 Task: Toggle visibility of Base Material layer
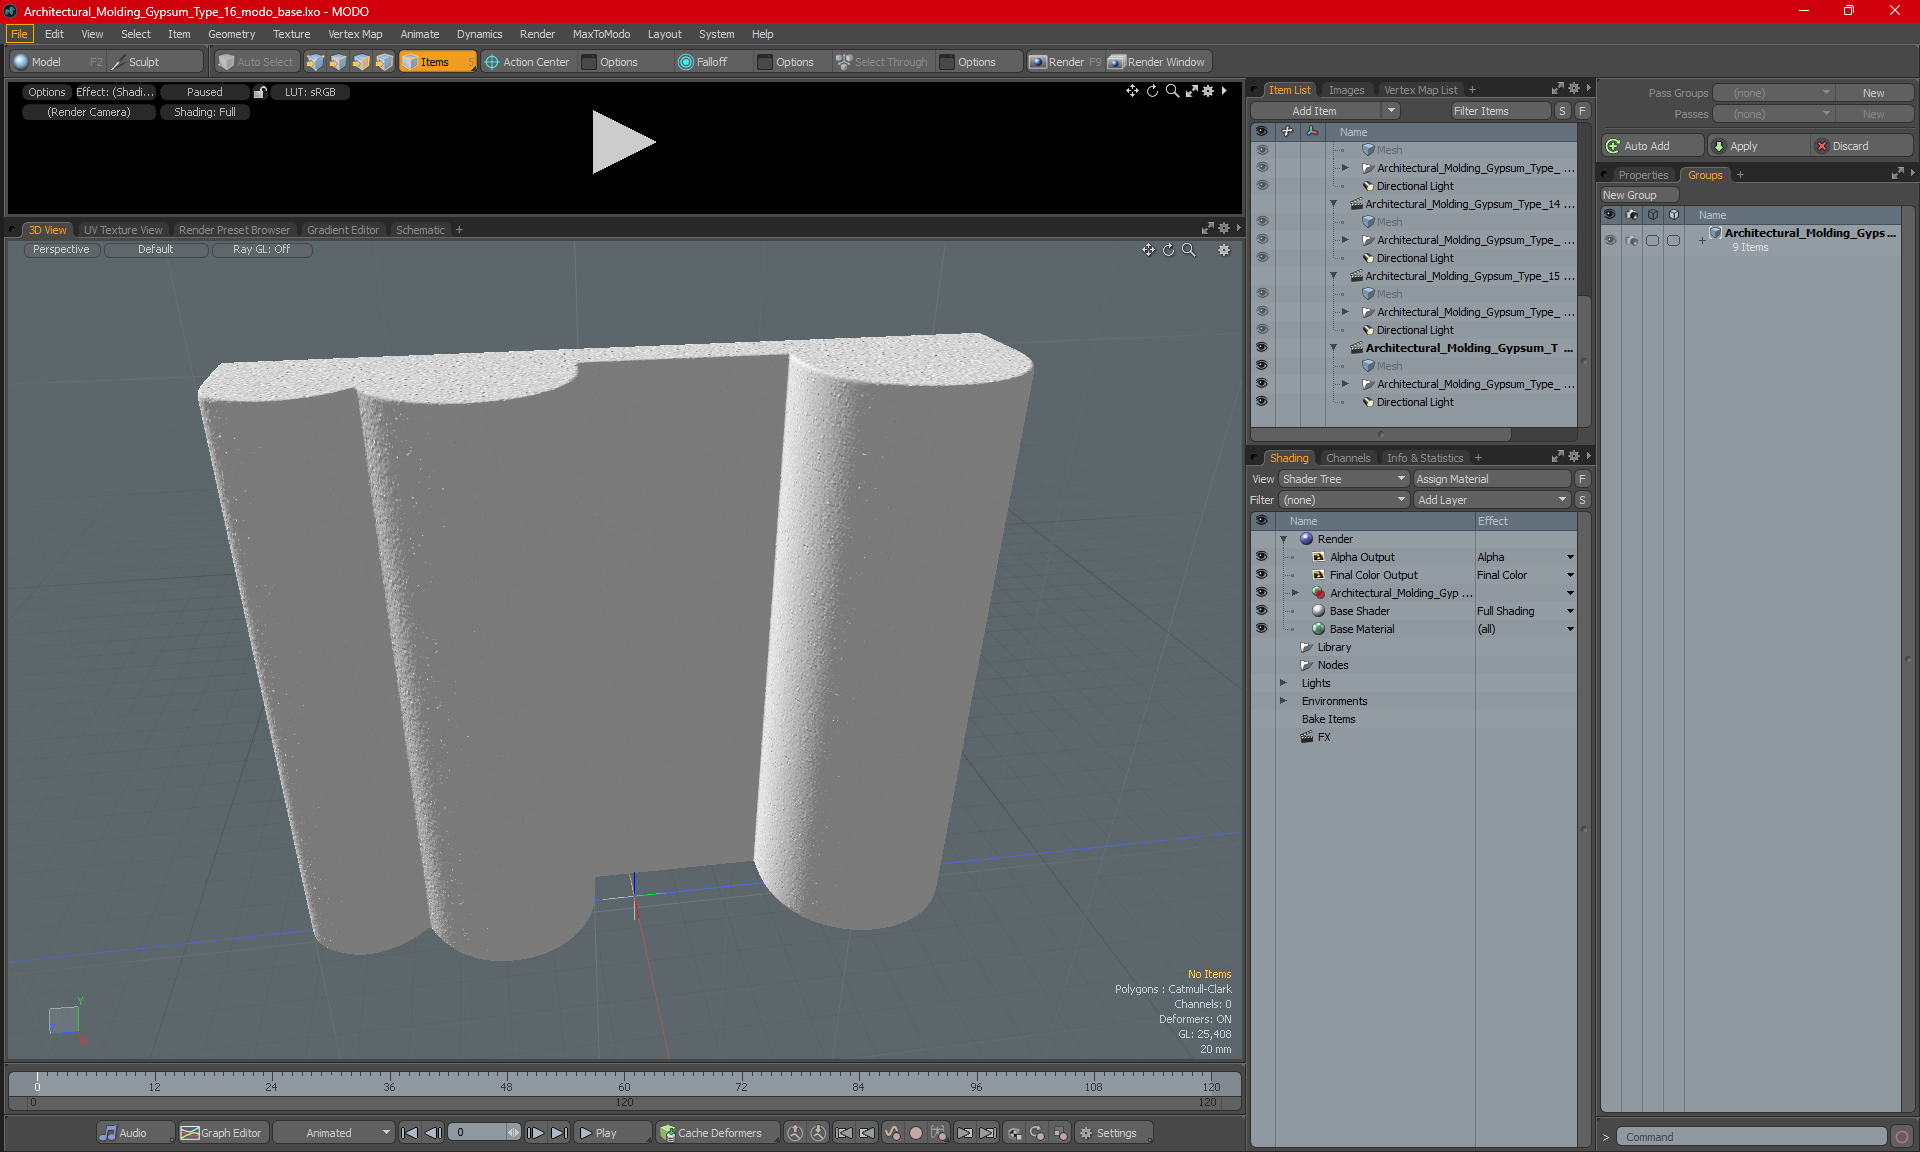coord(1261,629)
